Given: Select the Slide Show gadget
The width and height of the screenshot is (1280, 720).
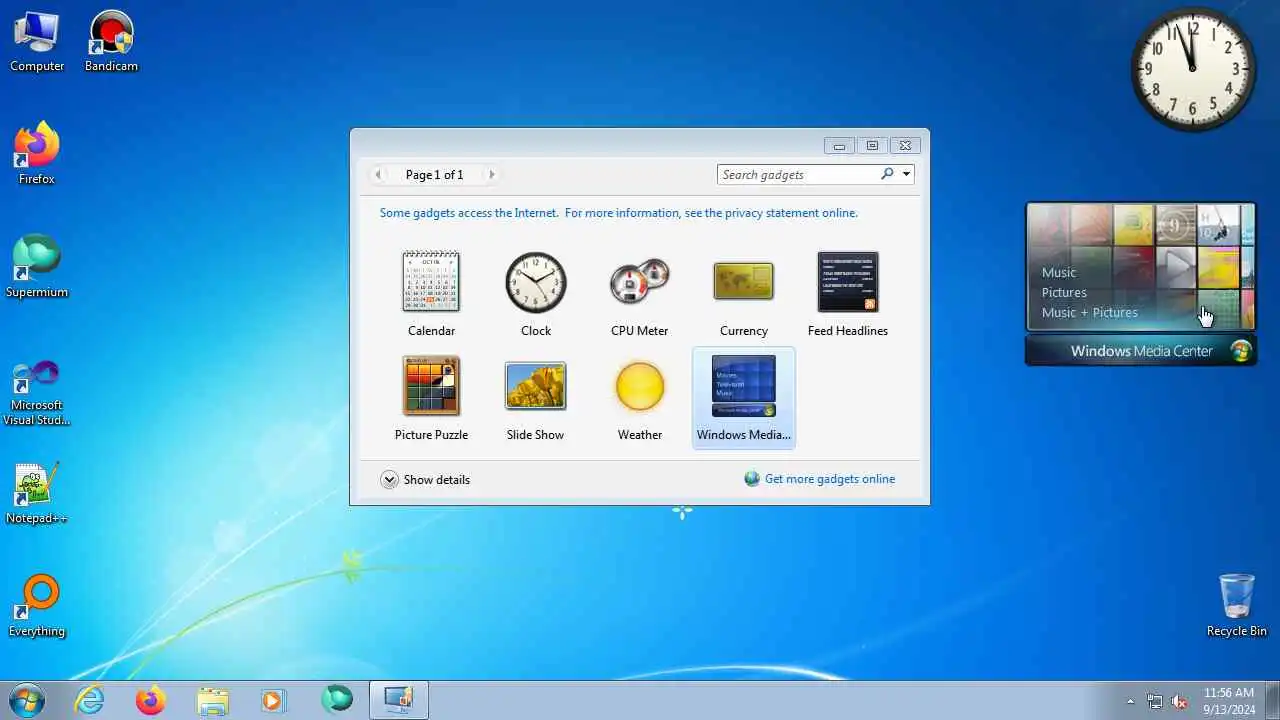Looking at the screenshot, I should coord(536,386).
